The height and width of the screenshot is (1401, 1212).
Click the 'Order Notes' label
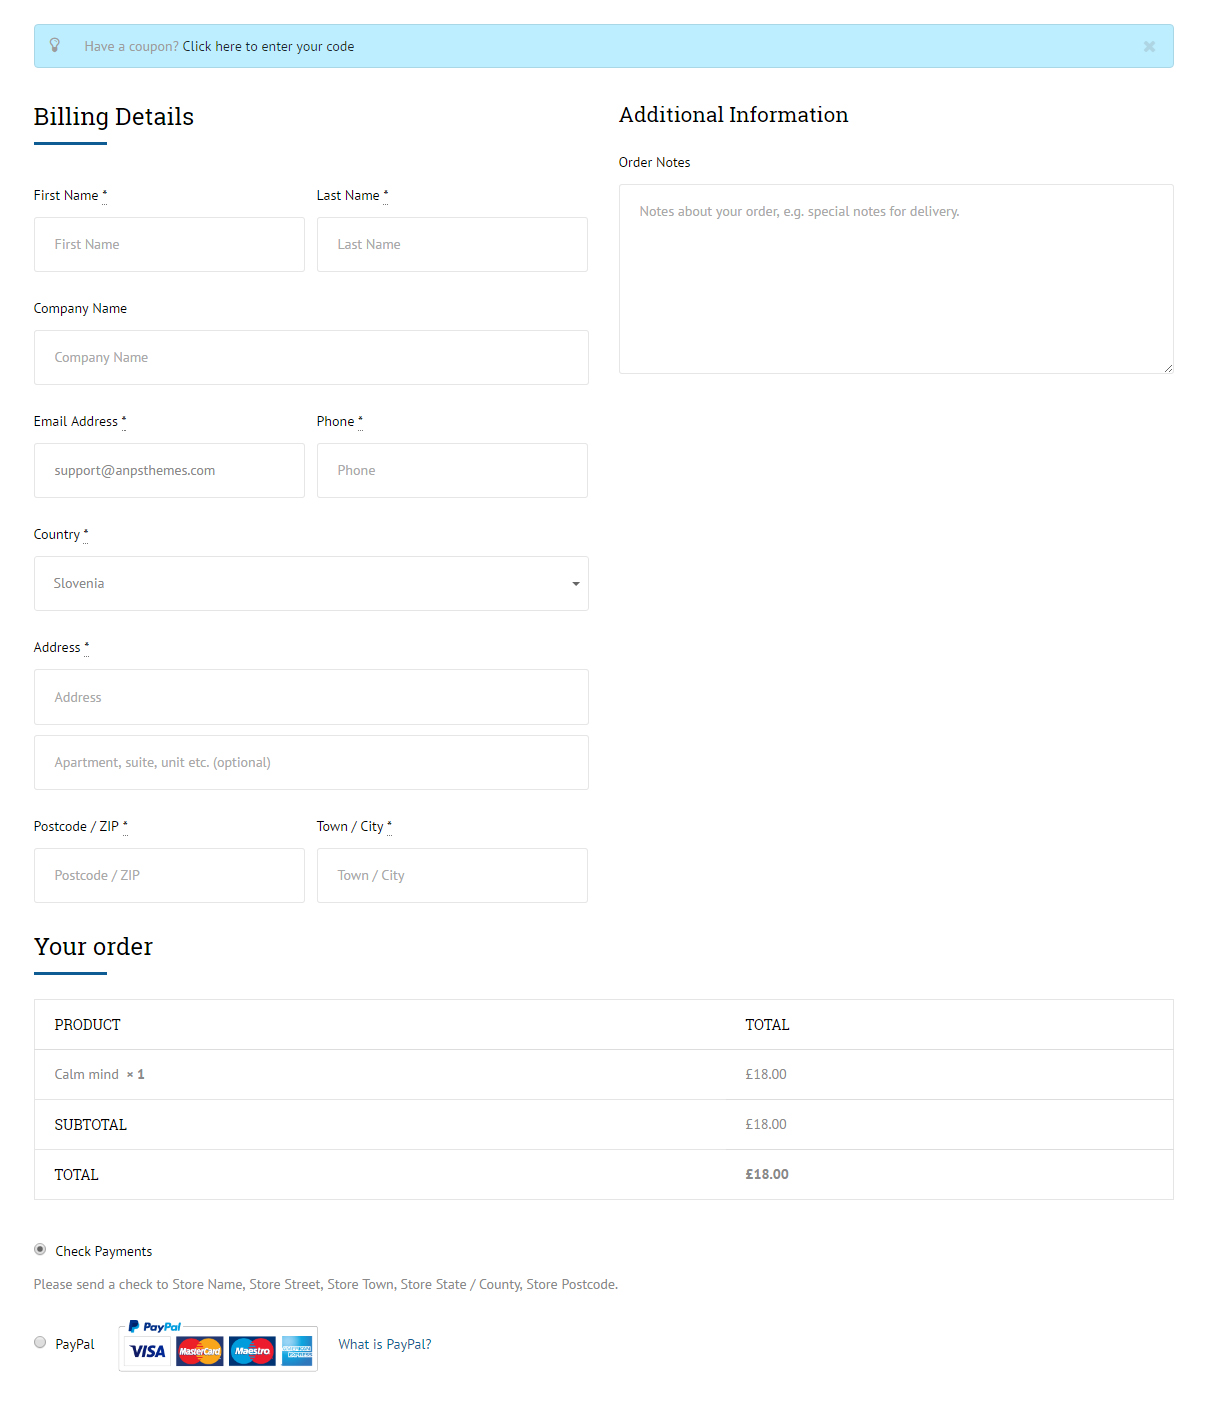click(655, 162)
